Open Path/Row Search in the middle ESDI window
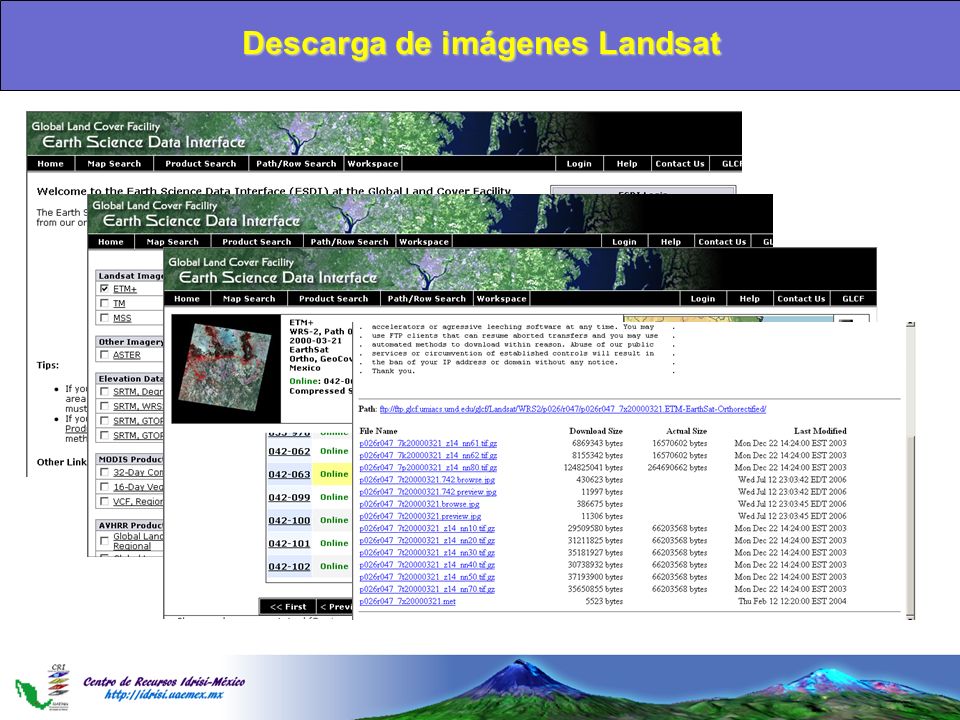 tap(350, 242)
